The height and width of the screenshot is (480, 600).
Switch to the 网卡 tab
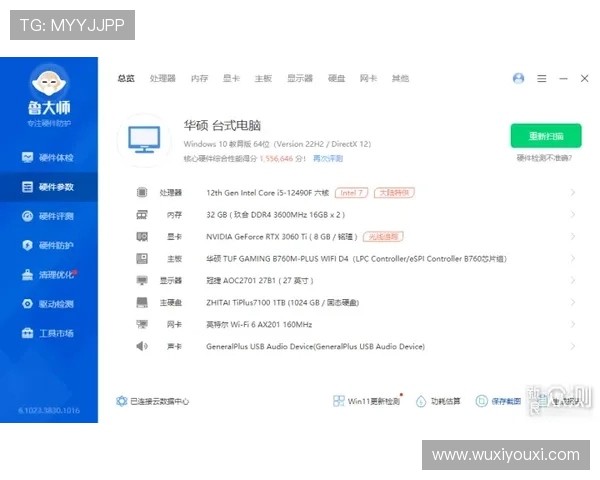tap(368, 78)
